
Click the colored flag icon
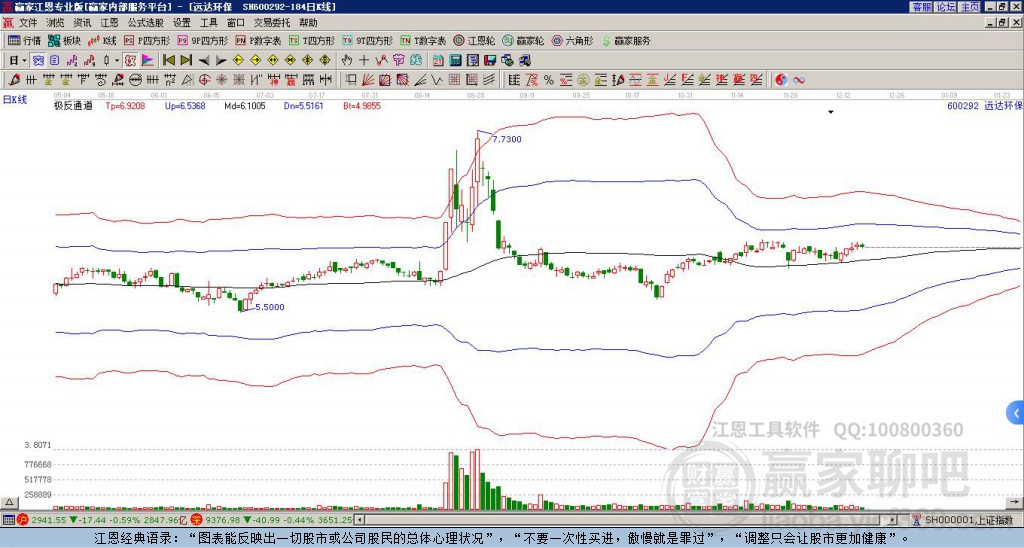tap(148, 60)
